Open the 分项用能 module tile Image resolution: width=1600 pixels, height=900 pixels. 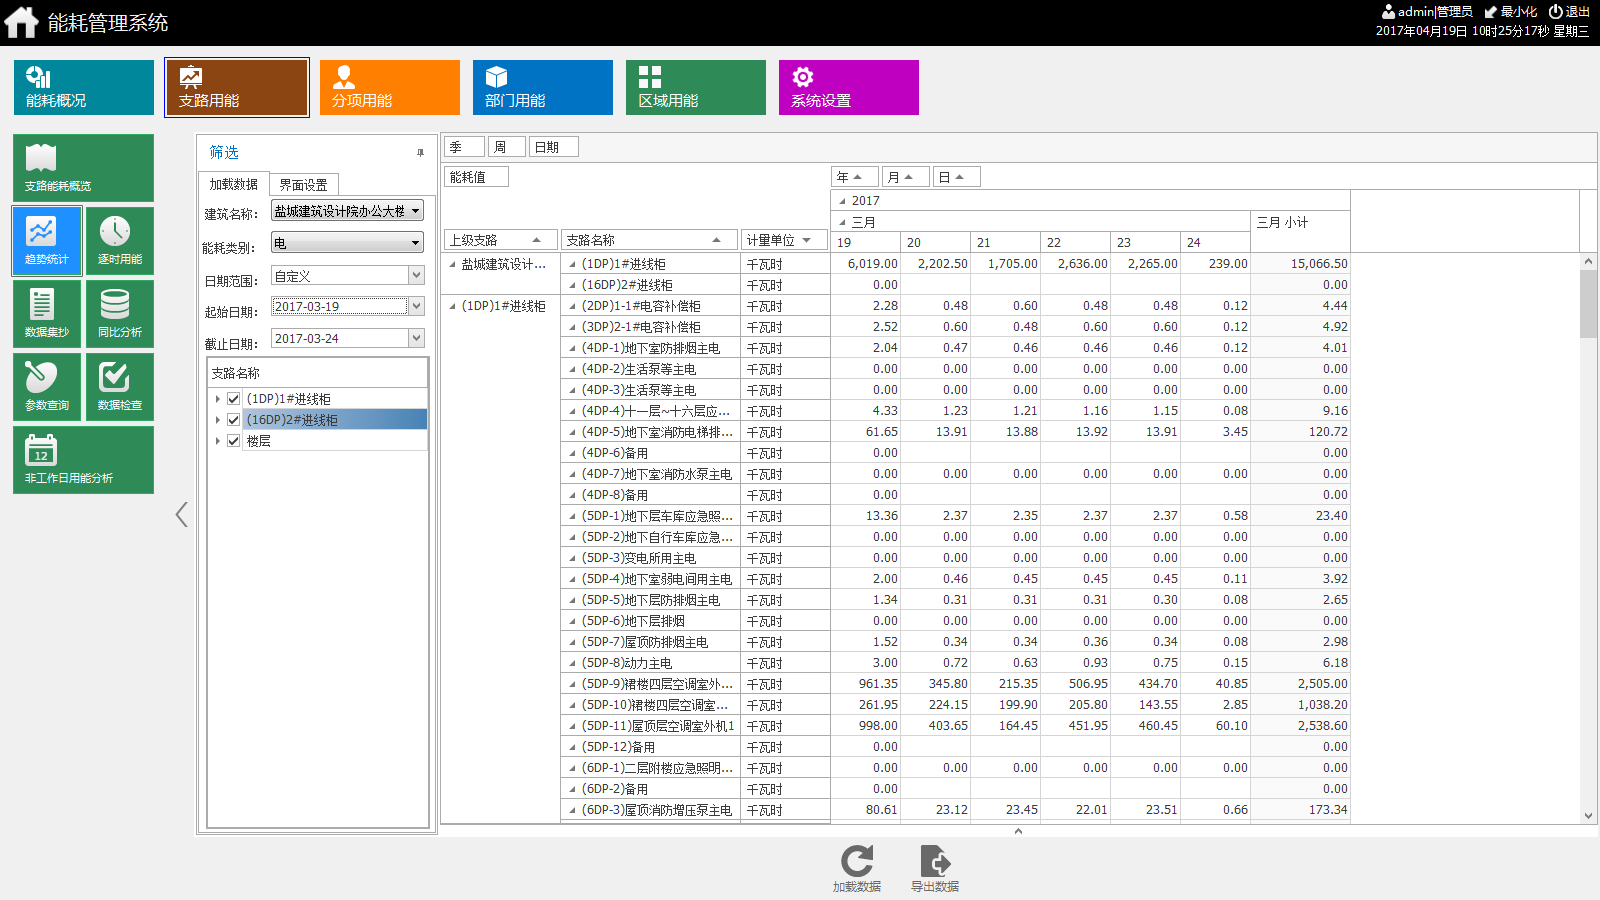(390, 87)
